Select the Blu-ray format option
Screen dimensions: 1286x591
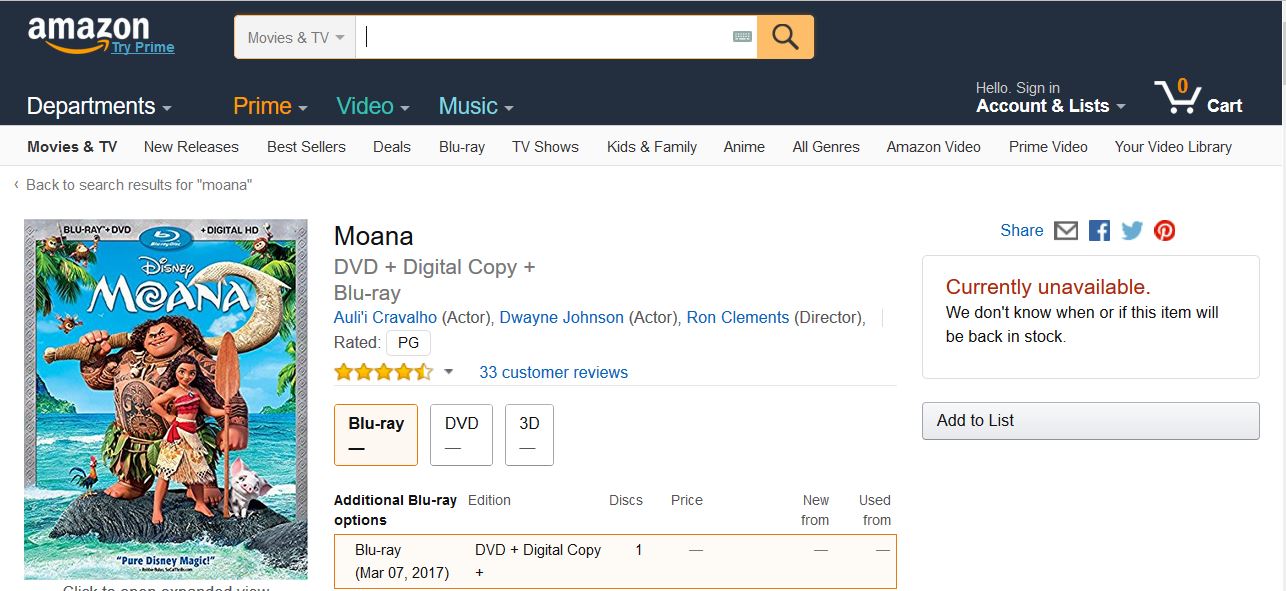pyautogui.click(x=376, y=435)
